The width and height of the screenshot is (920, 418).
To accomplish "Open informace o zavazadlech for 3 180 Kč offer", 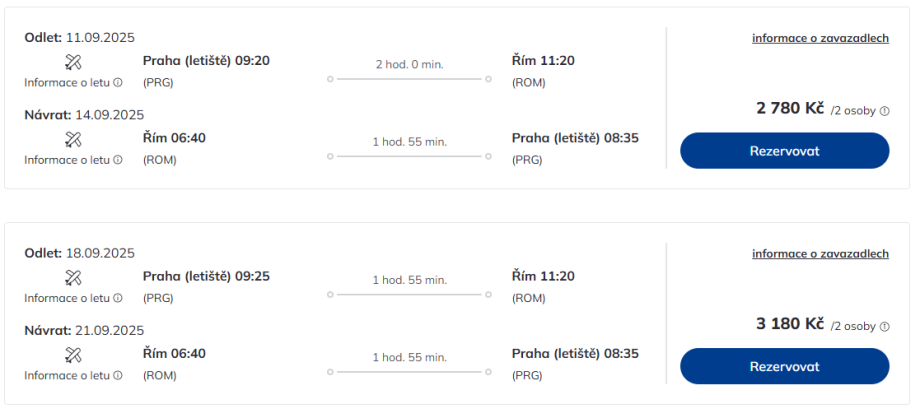I will tap(820, 254).
